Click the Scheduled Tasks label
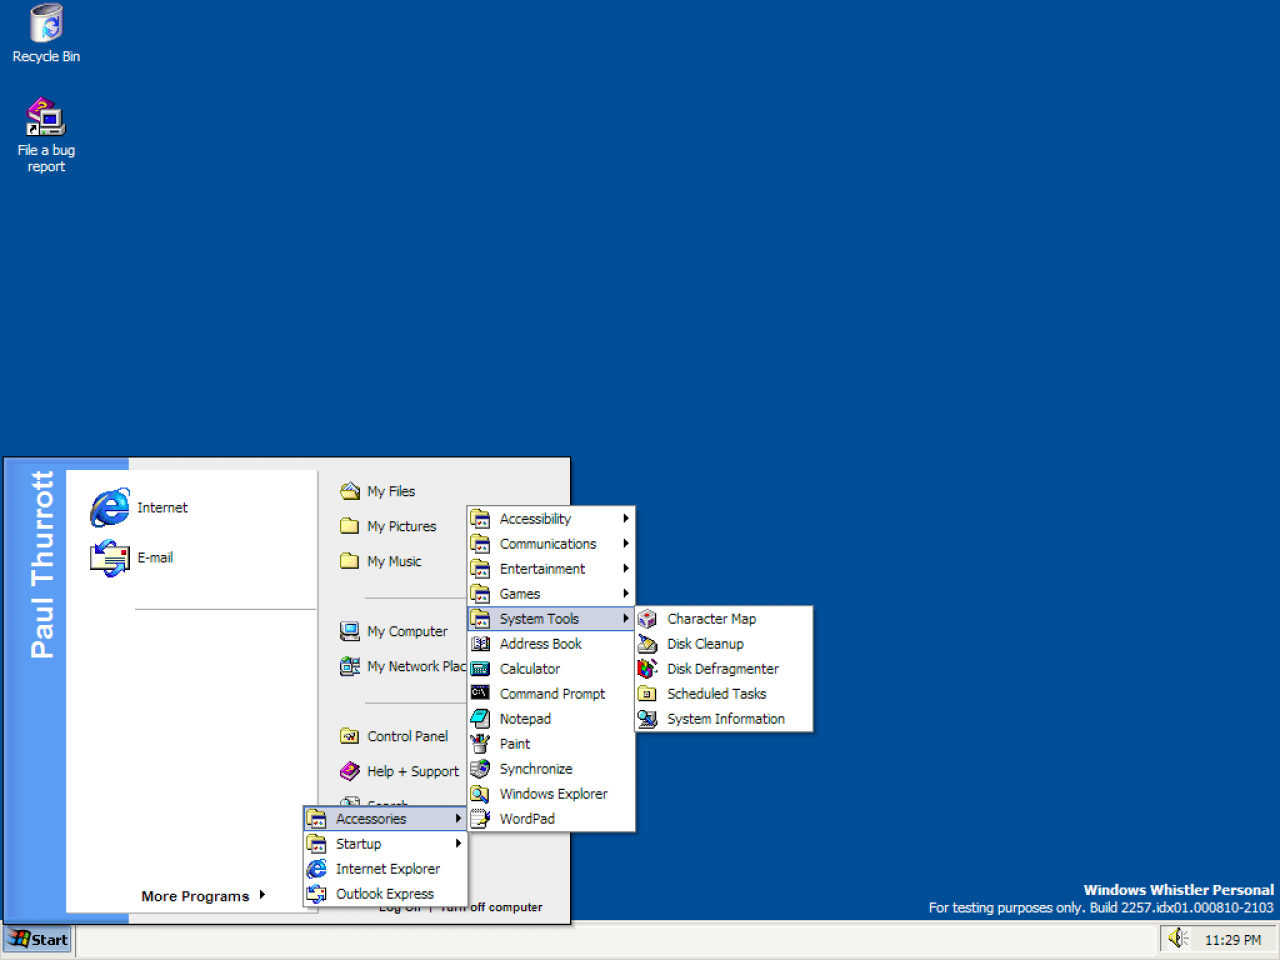 (717, 694)
